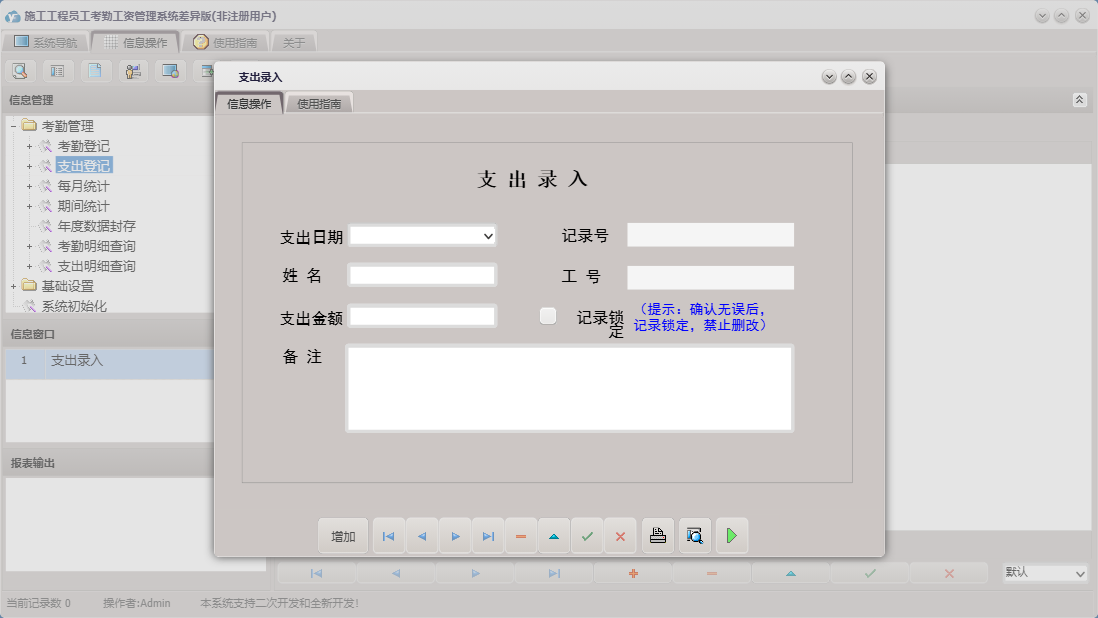Viewport: 1098px width, 618px height.
Task: Confirm the record with green checkmark icon
Action: [587, 535]
